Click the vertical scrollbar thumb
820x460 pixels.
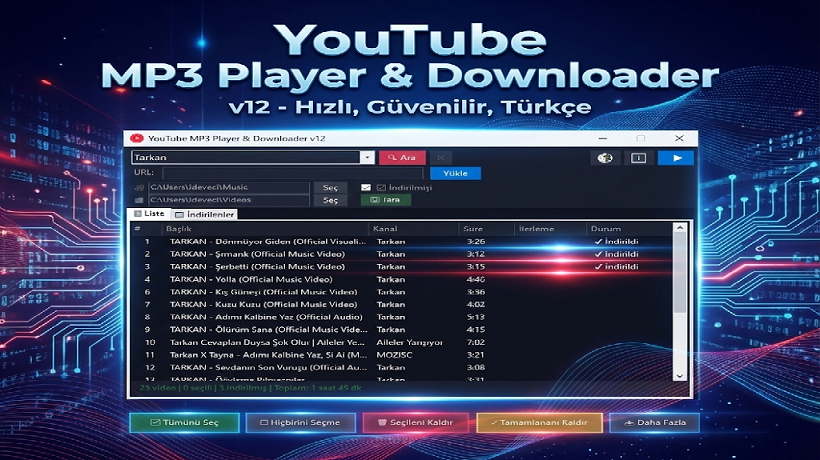pos(680,273)
